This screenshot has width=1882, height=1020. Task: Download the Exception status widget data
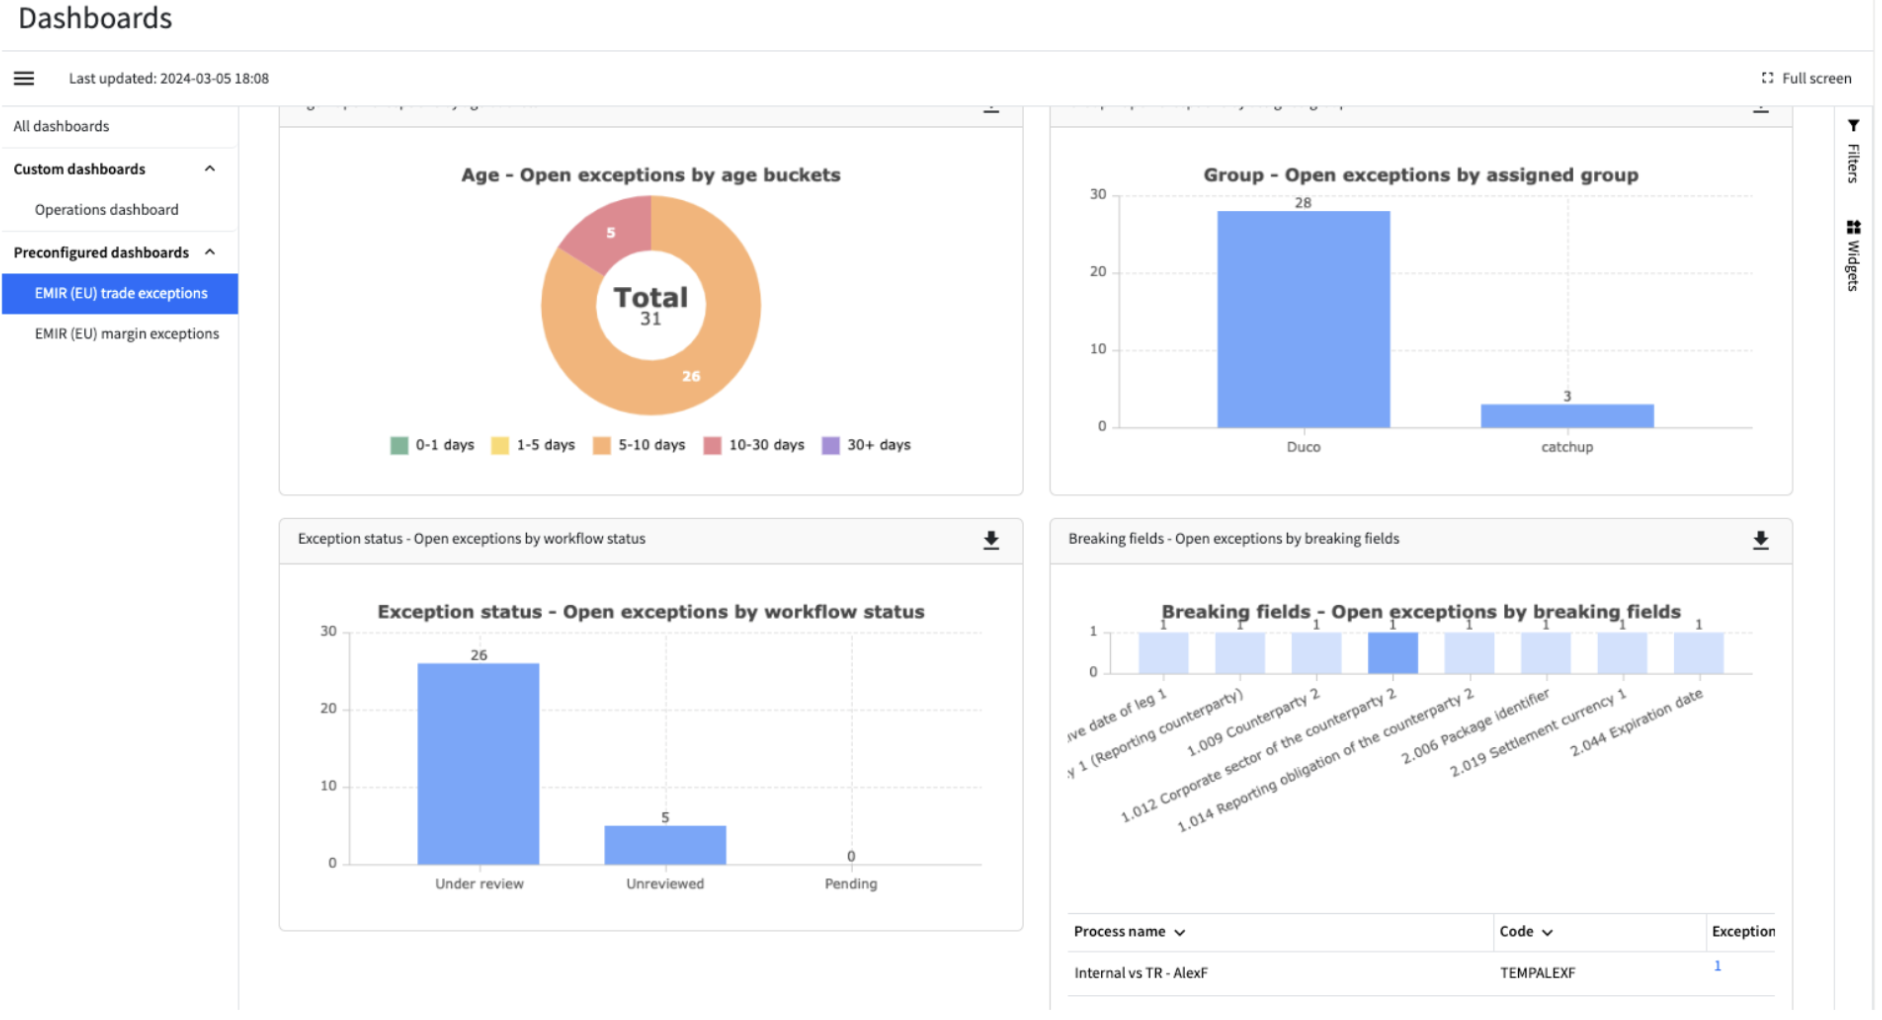click(x=991, y=540)
